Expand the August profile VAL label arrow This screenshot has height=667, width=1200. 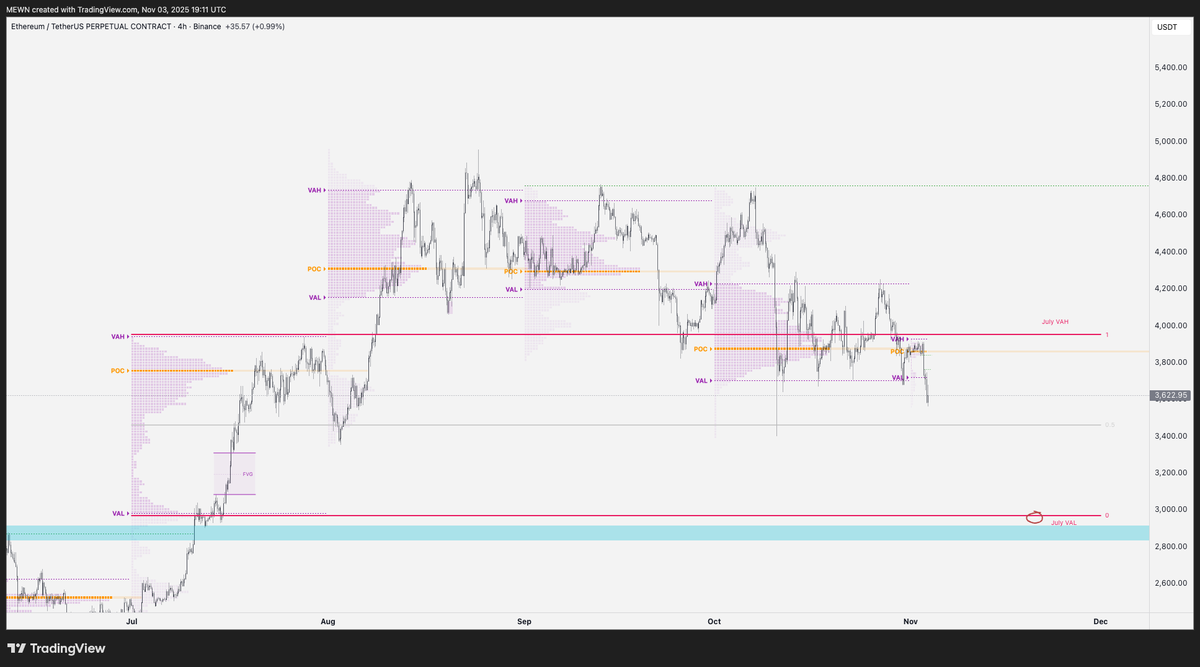click(x=325, y=297)
